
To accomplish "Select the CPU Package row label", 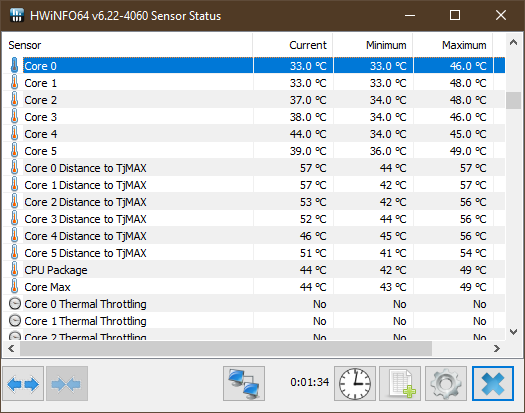I will (x=56, y=270).
